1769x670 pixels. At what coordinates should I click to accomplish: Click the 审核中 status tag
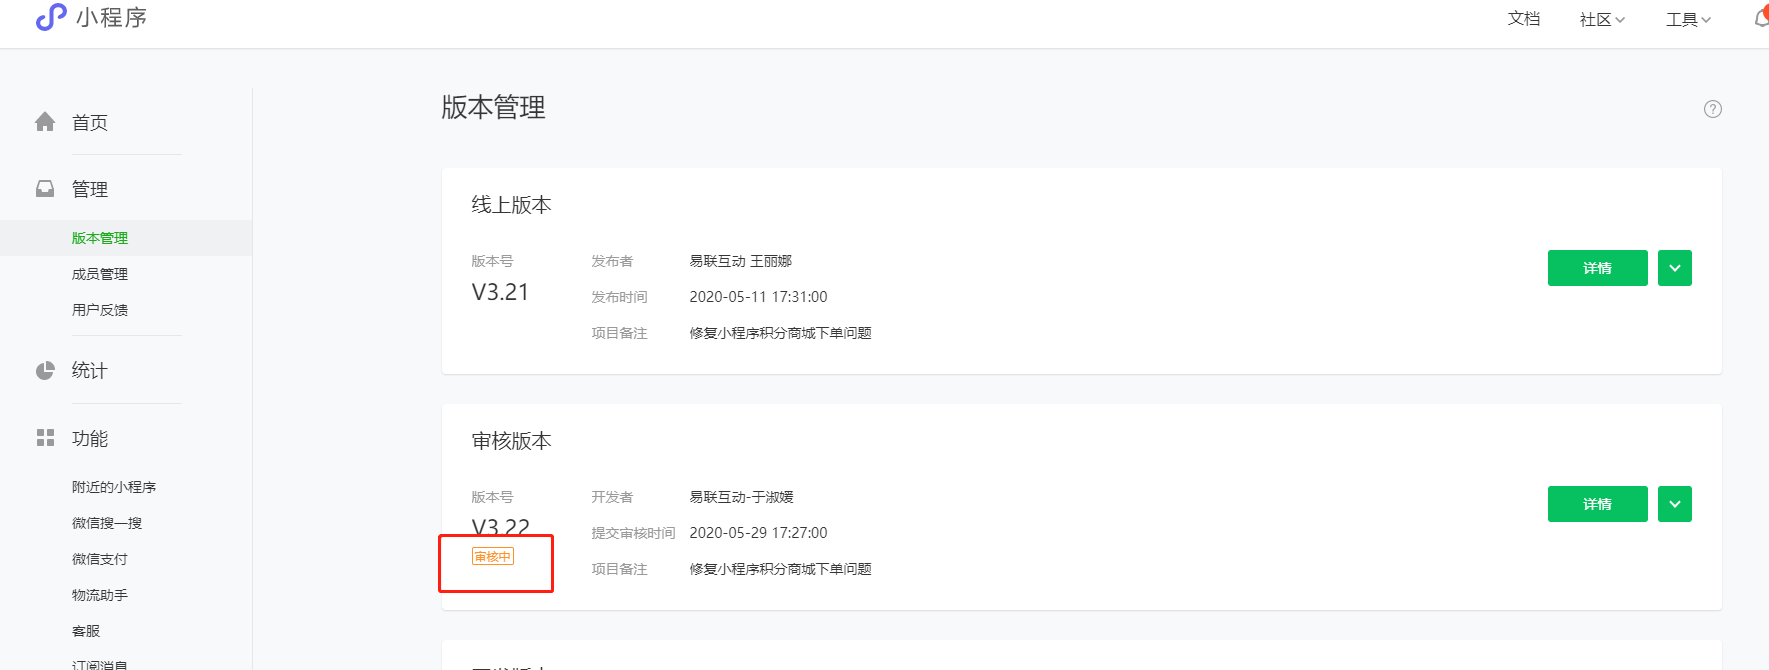[493, 557]
